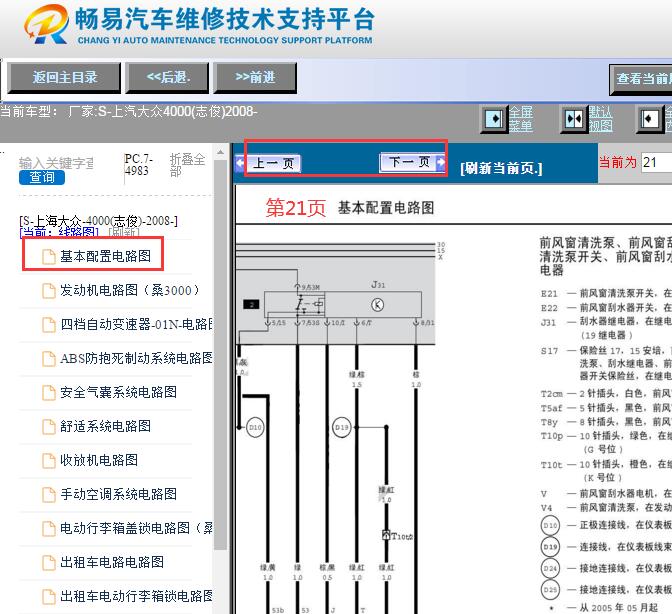672x614 pixels.
Task: Open the 默认视图 link text
Action: point(600,119)
